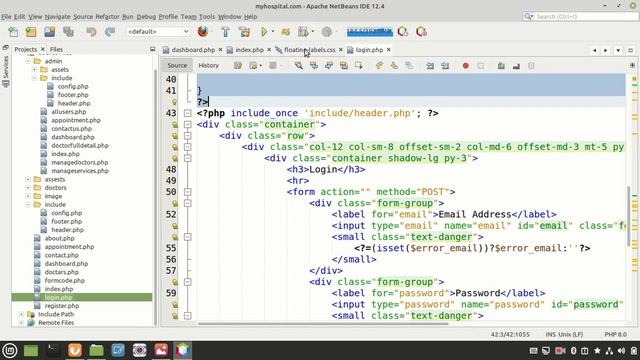Open the Window menu
640x360 pixels.
[x=229, y=17]
